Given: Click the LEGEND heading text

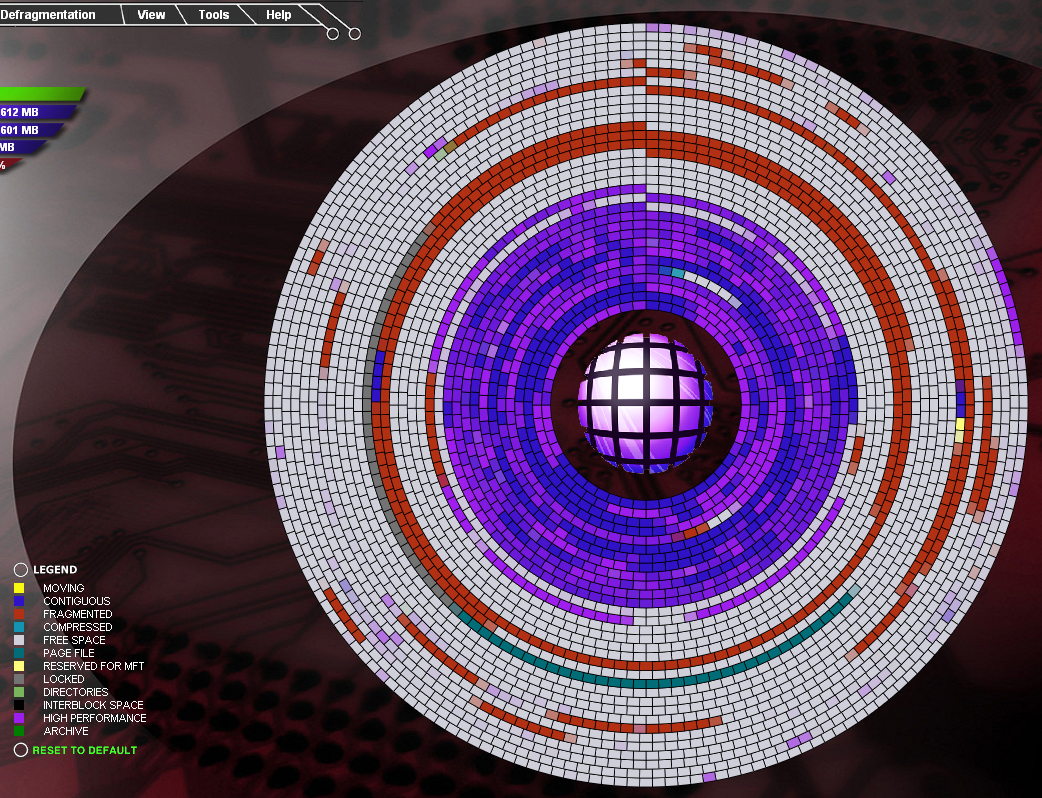Looking at the screenshot, I should click(x=55, y=569).
